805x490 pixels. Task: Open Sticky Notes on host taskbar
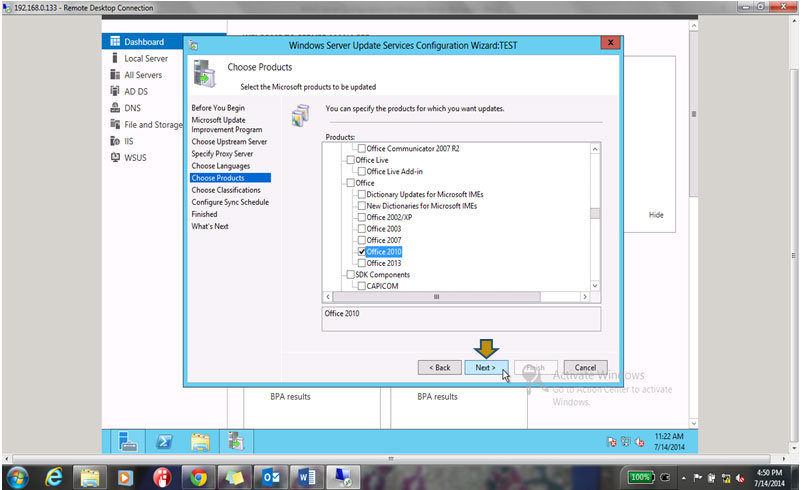tap(234, 478)
